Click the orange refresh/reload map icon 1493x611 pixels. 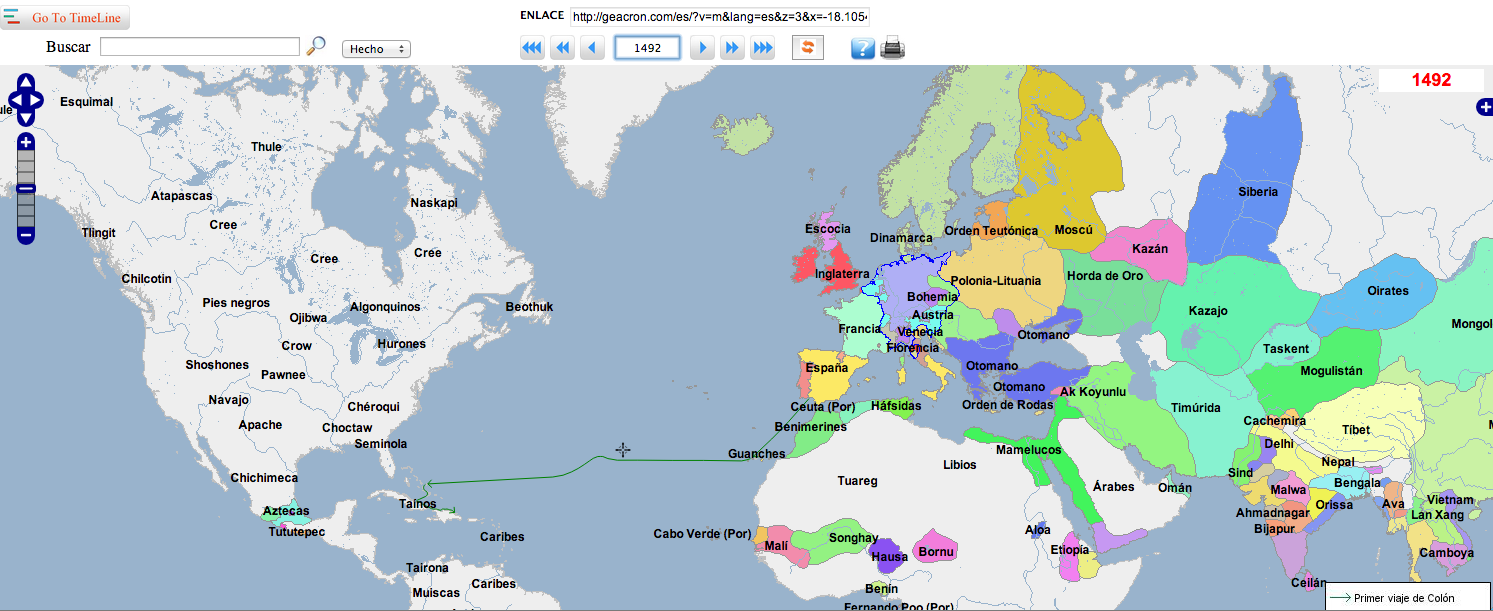(x=807, y=47)
